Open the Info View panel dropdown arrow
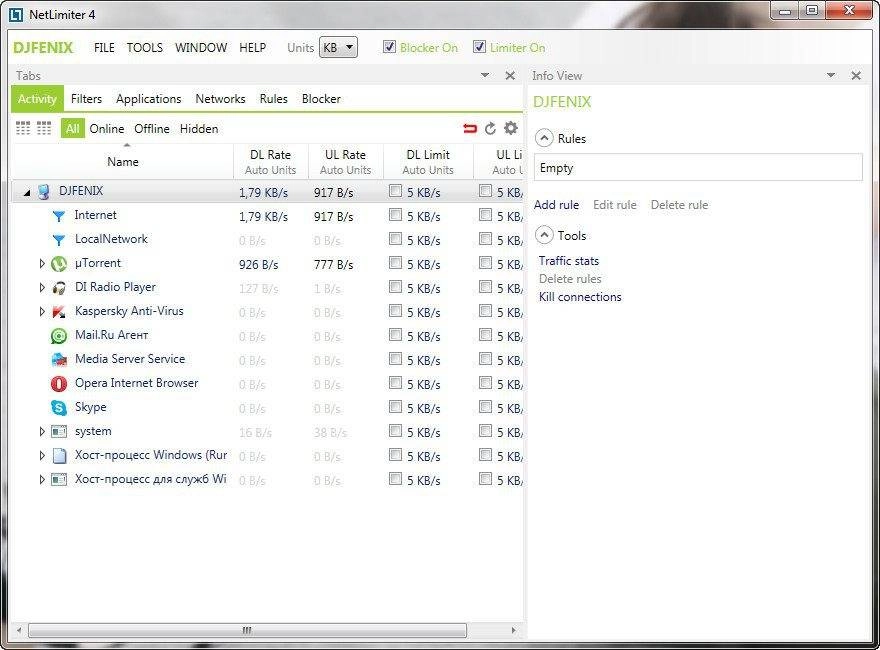The width and height of the screenshot is (880, 650). [x=831, y=75]
